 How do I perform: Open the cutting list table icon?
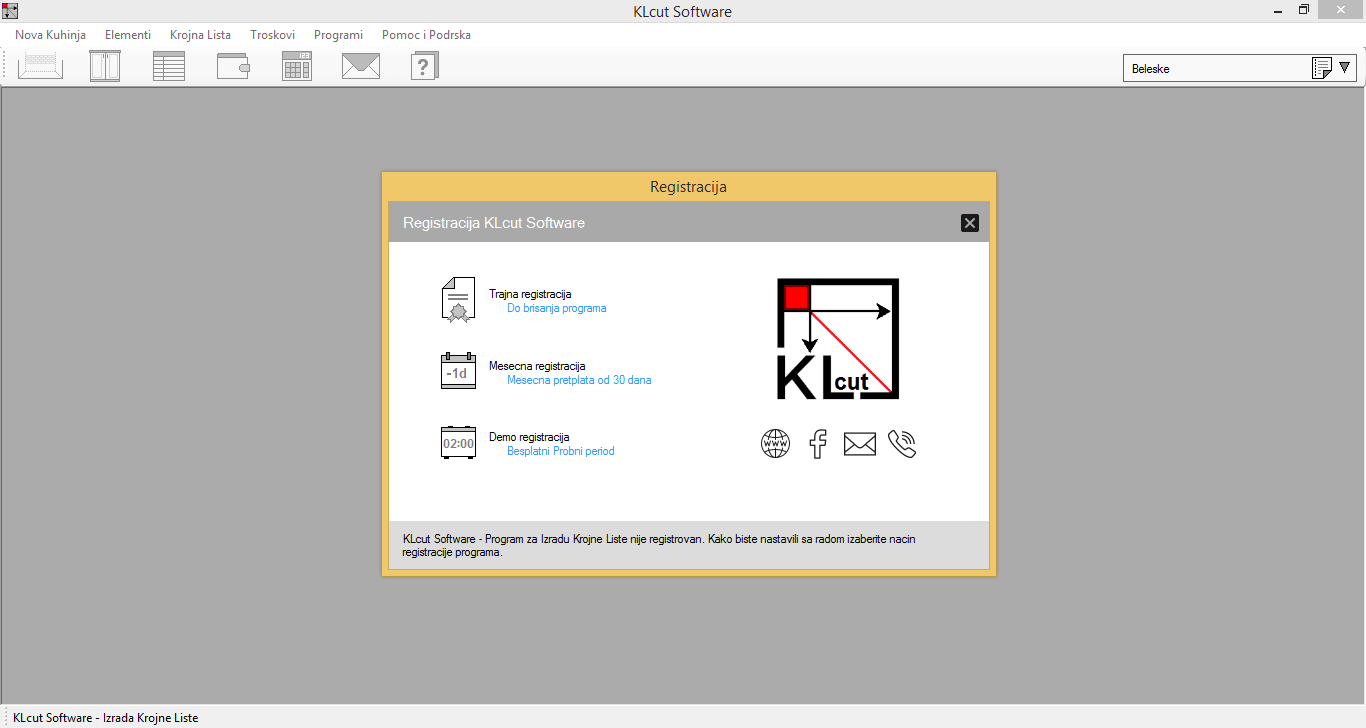(x=169, y=67)
